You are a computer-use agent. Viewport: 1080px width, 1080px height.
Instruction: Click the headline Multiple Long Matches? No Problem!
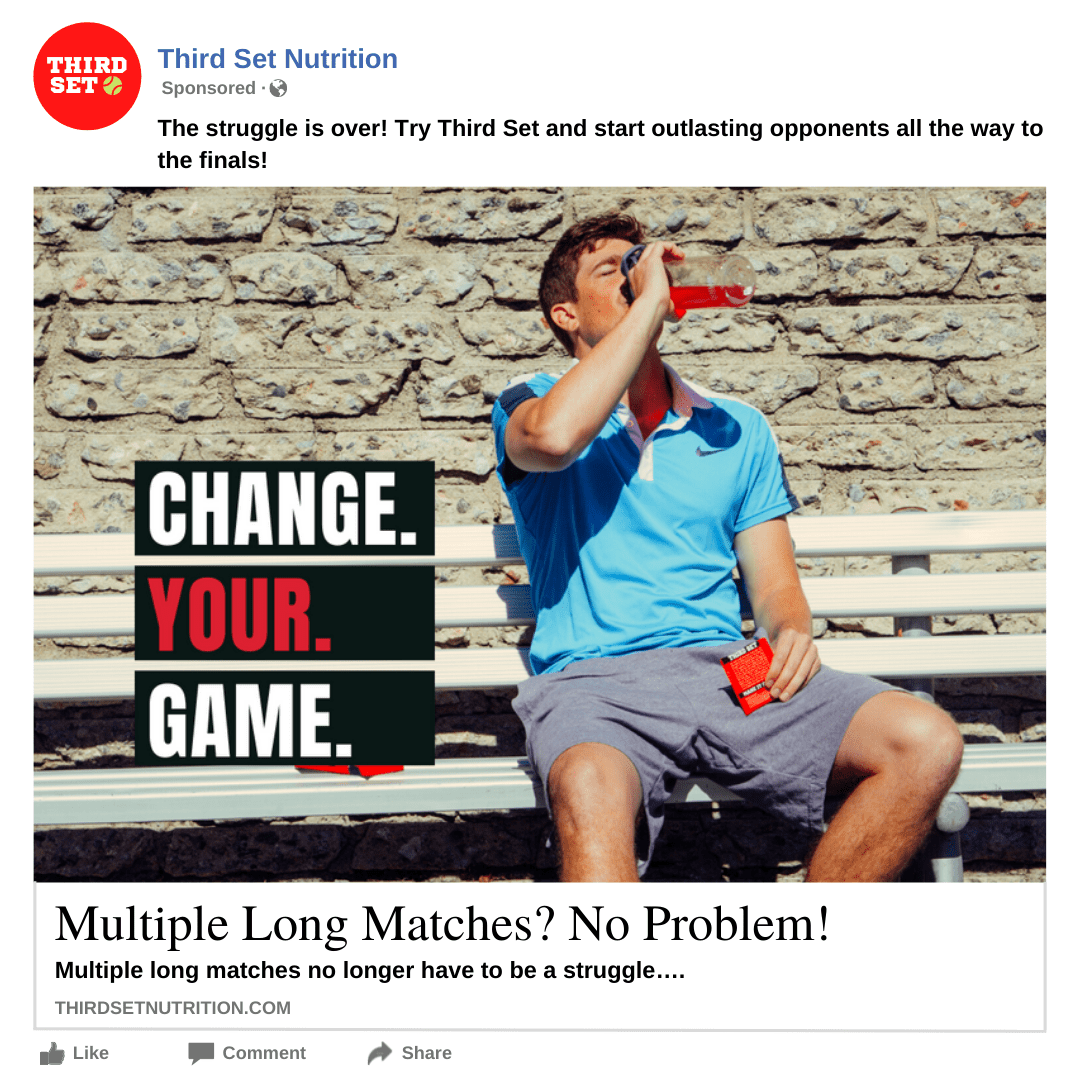pyautogui.click(x=442, y=924)
